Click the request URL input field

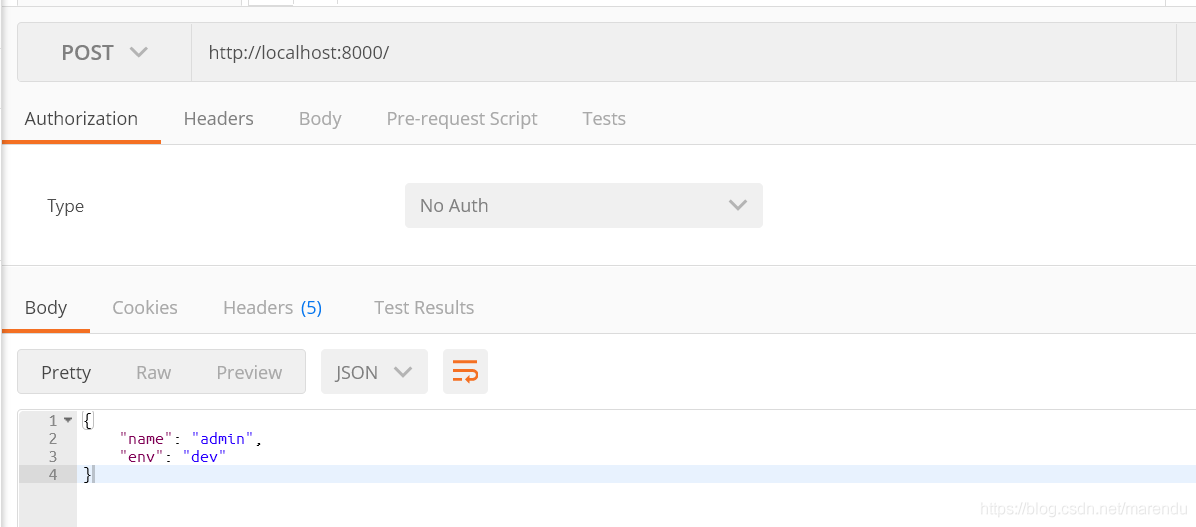click(683, 52)
